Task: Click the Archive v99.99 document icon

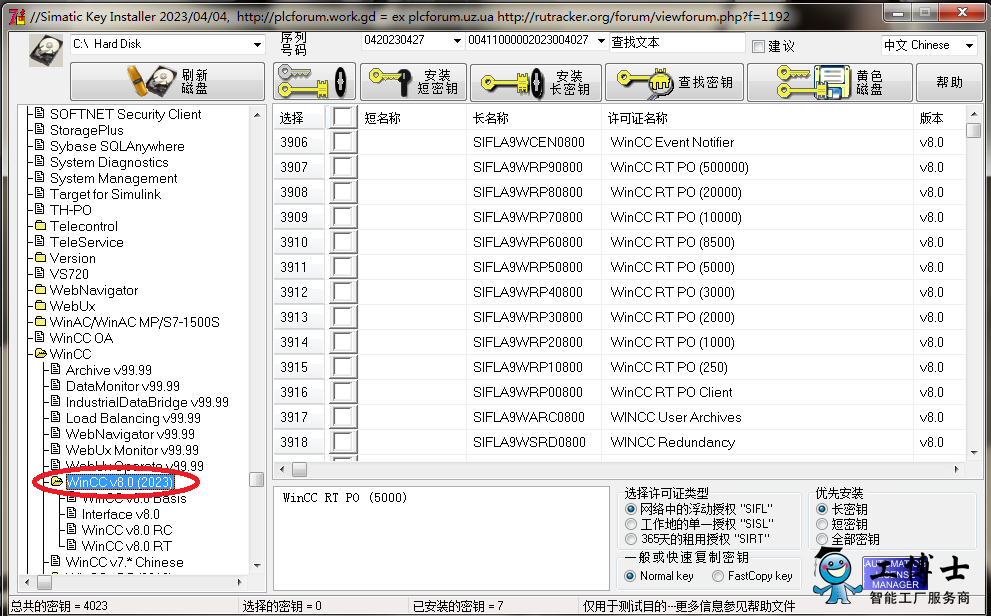Action: coord(56,370)
